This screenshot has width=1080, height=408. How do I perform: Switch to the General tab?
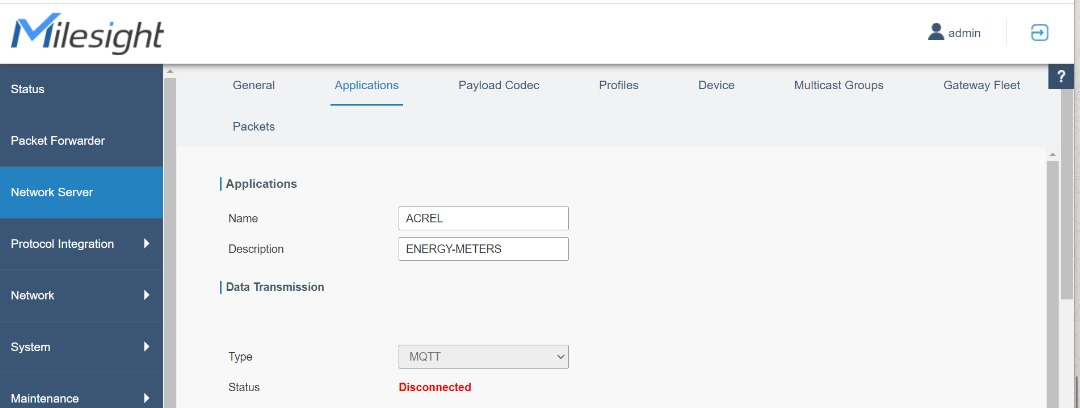tap(254, 85)
